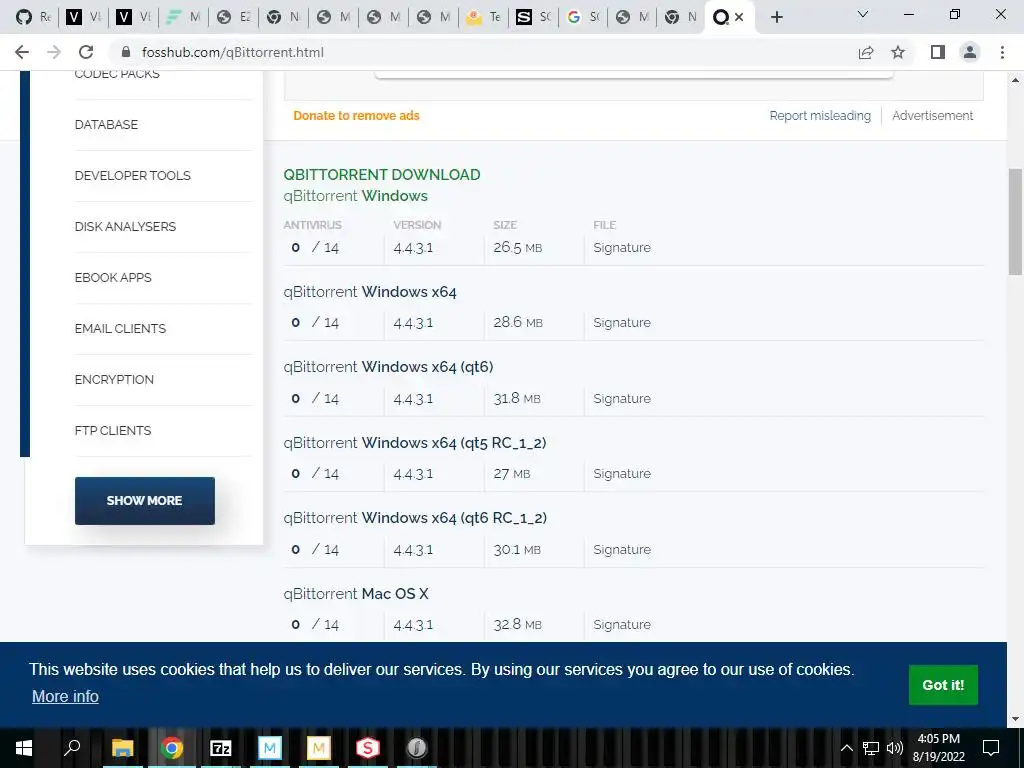
Task: Open Signature for the 30.1 MB file
Action: (622, 549)
